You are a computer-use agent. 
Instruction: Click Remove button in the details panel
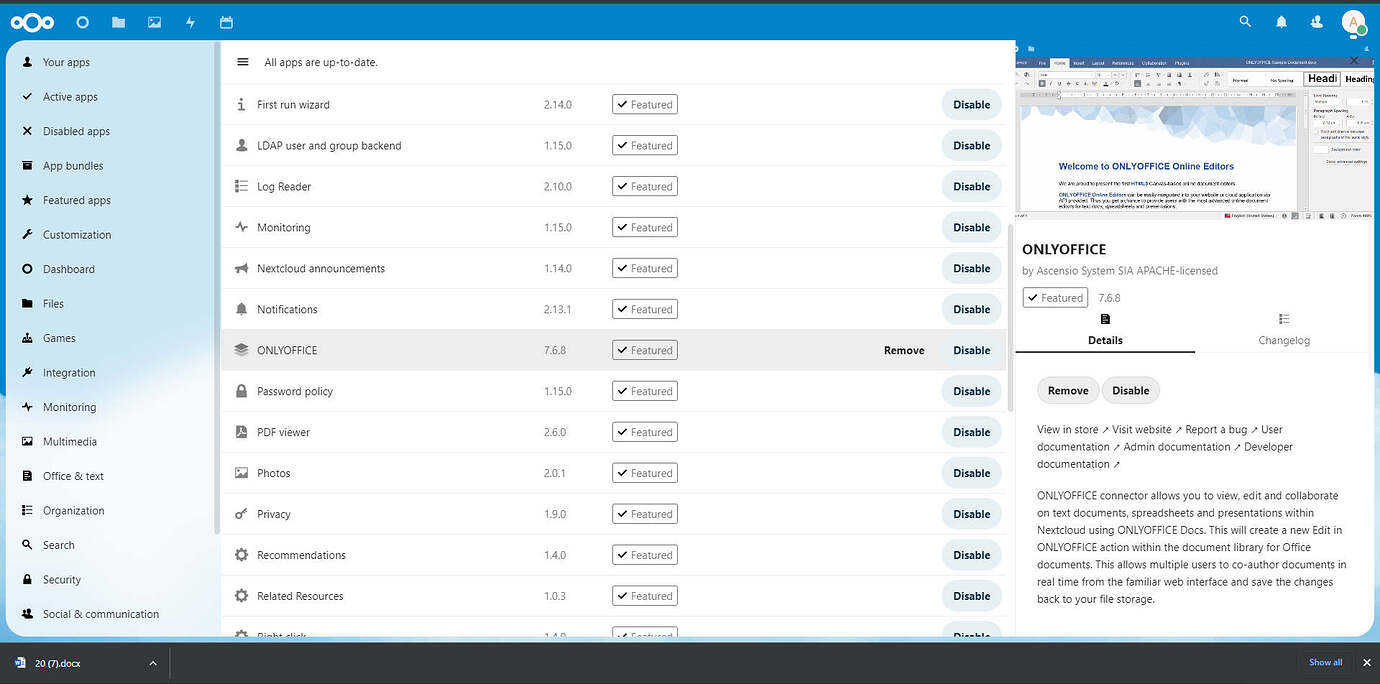[1068, 391]
